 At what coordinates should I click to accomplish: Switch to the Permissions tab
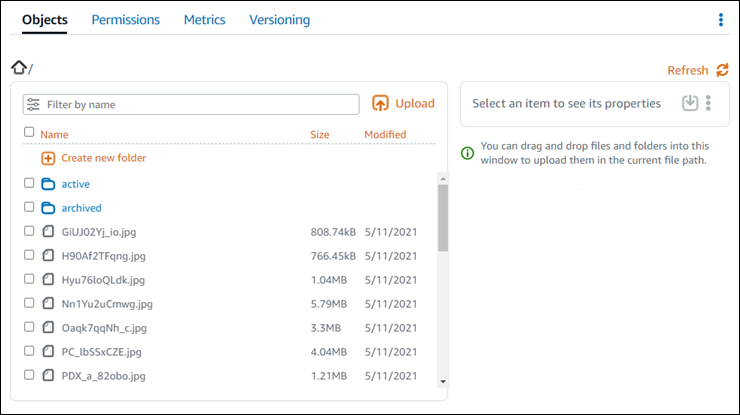(x=125, y=20)
